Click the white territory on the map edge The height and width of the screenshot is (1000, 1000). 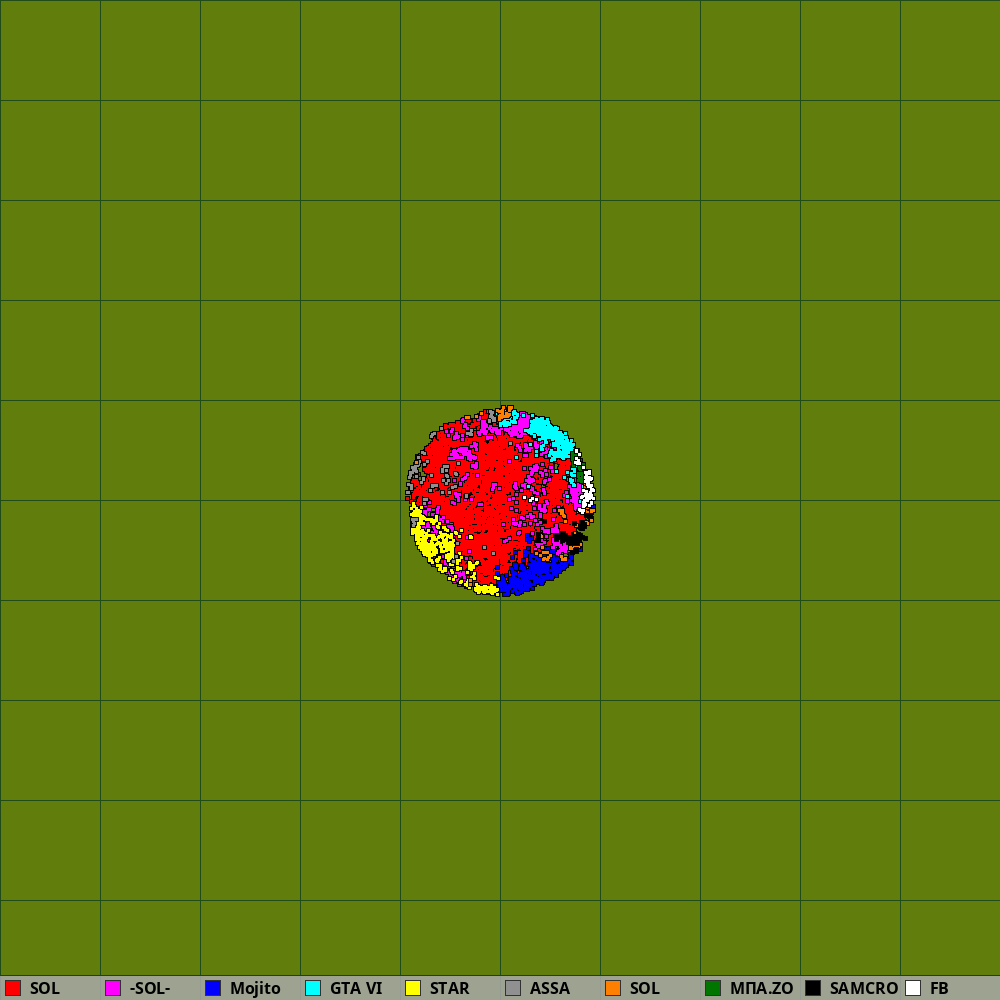tap(586, 488)
